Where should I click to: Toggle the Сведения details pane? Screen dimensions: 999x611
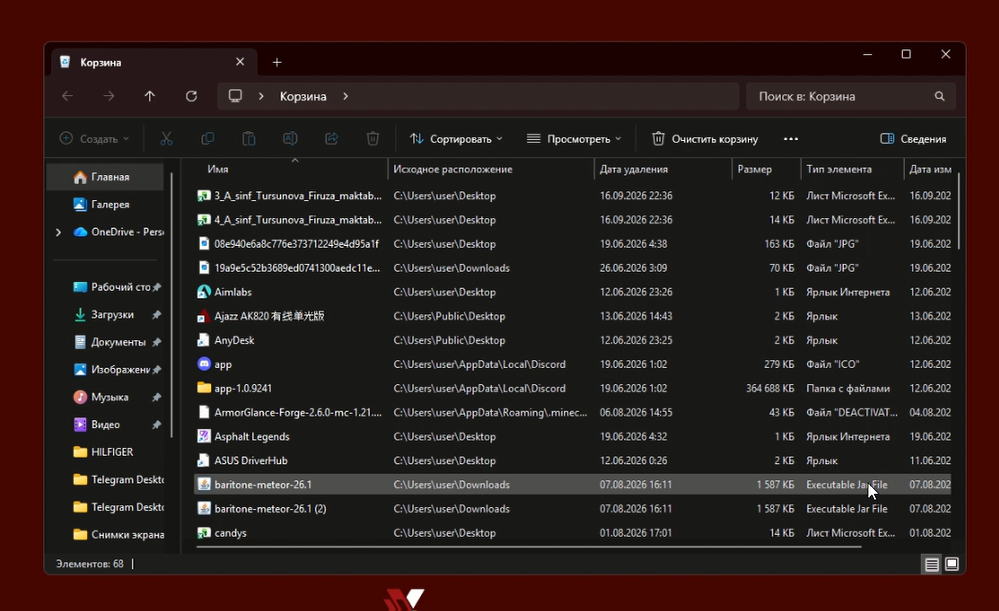pos(913,138)
